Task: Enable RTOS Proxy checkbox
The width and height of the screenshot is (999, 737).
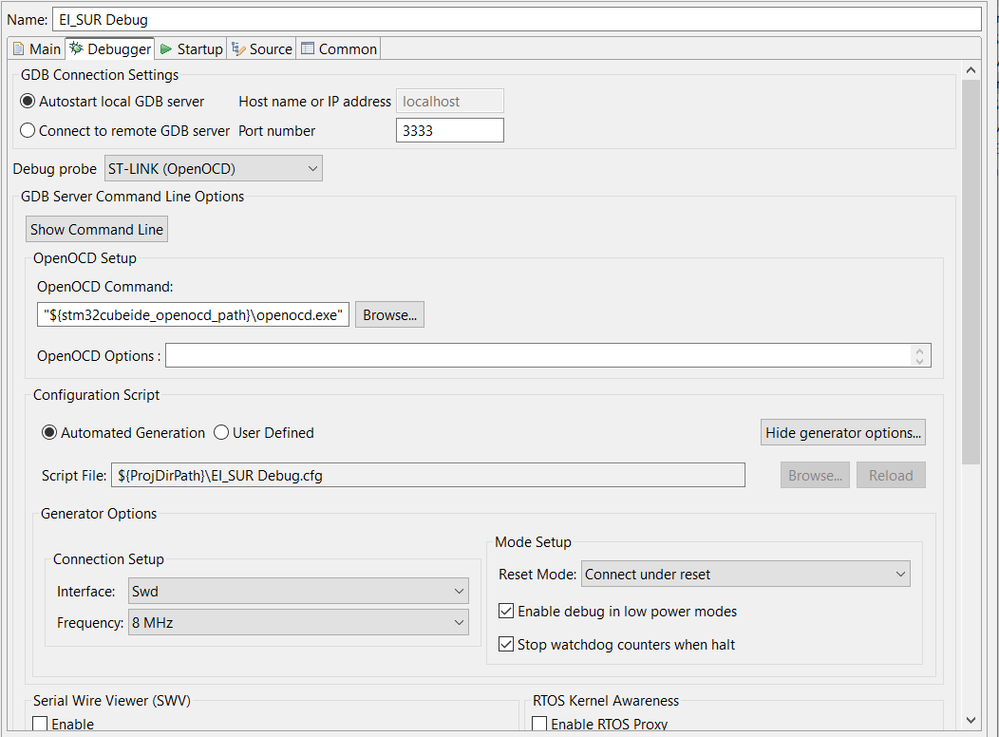Action: click(x=540, y=724)
